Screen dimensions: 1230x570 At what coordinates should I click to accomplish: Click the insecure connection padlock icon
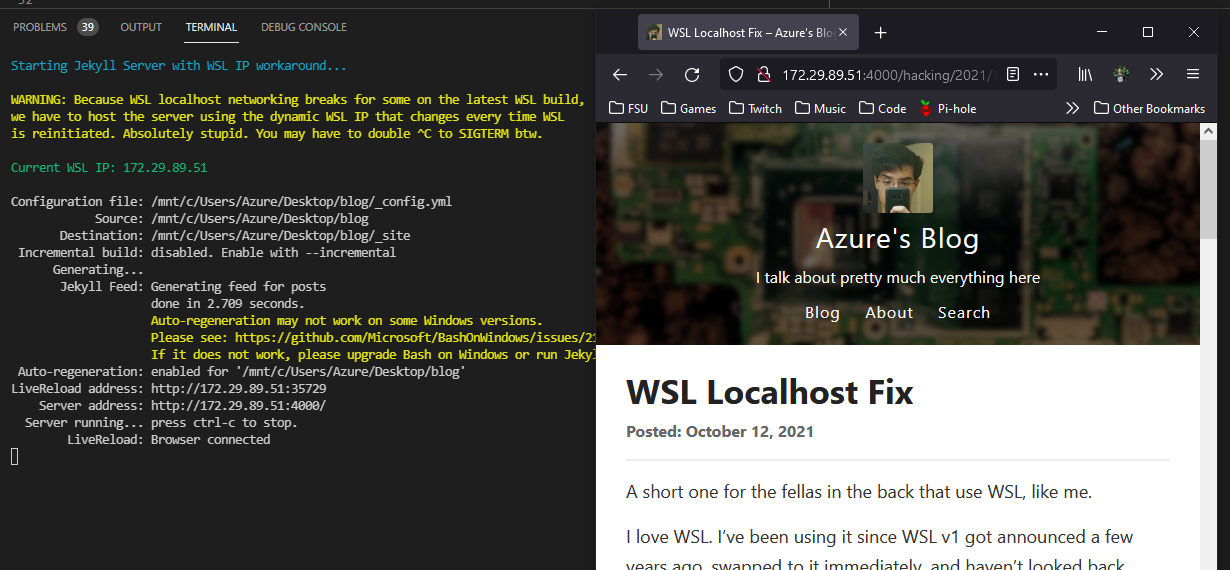pyautogui.click(x=763, y=74)
